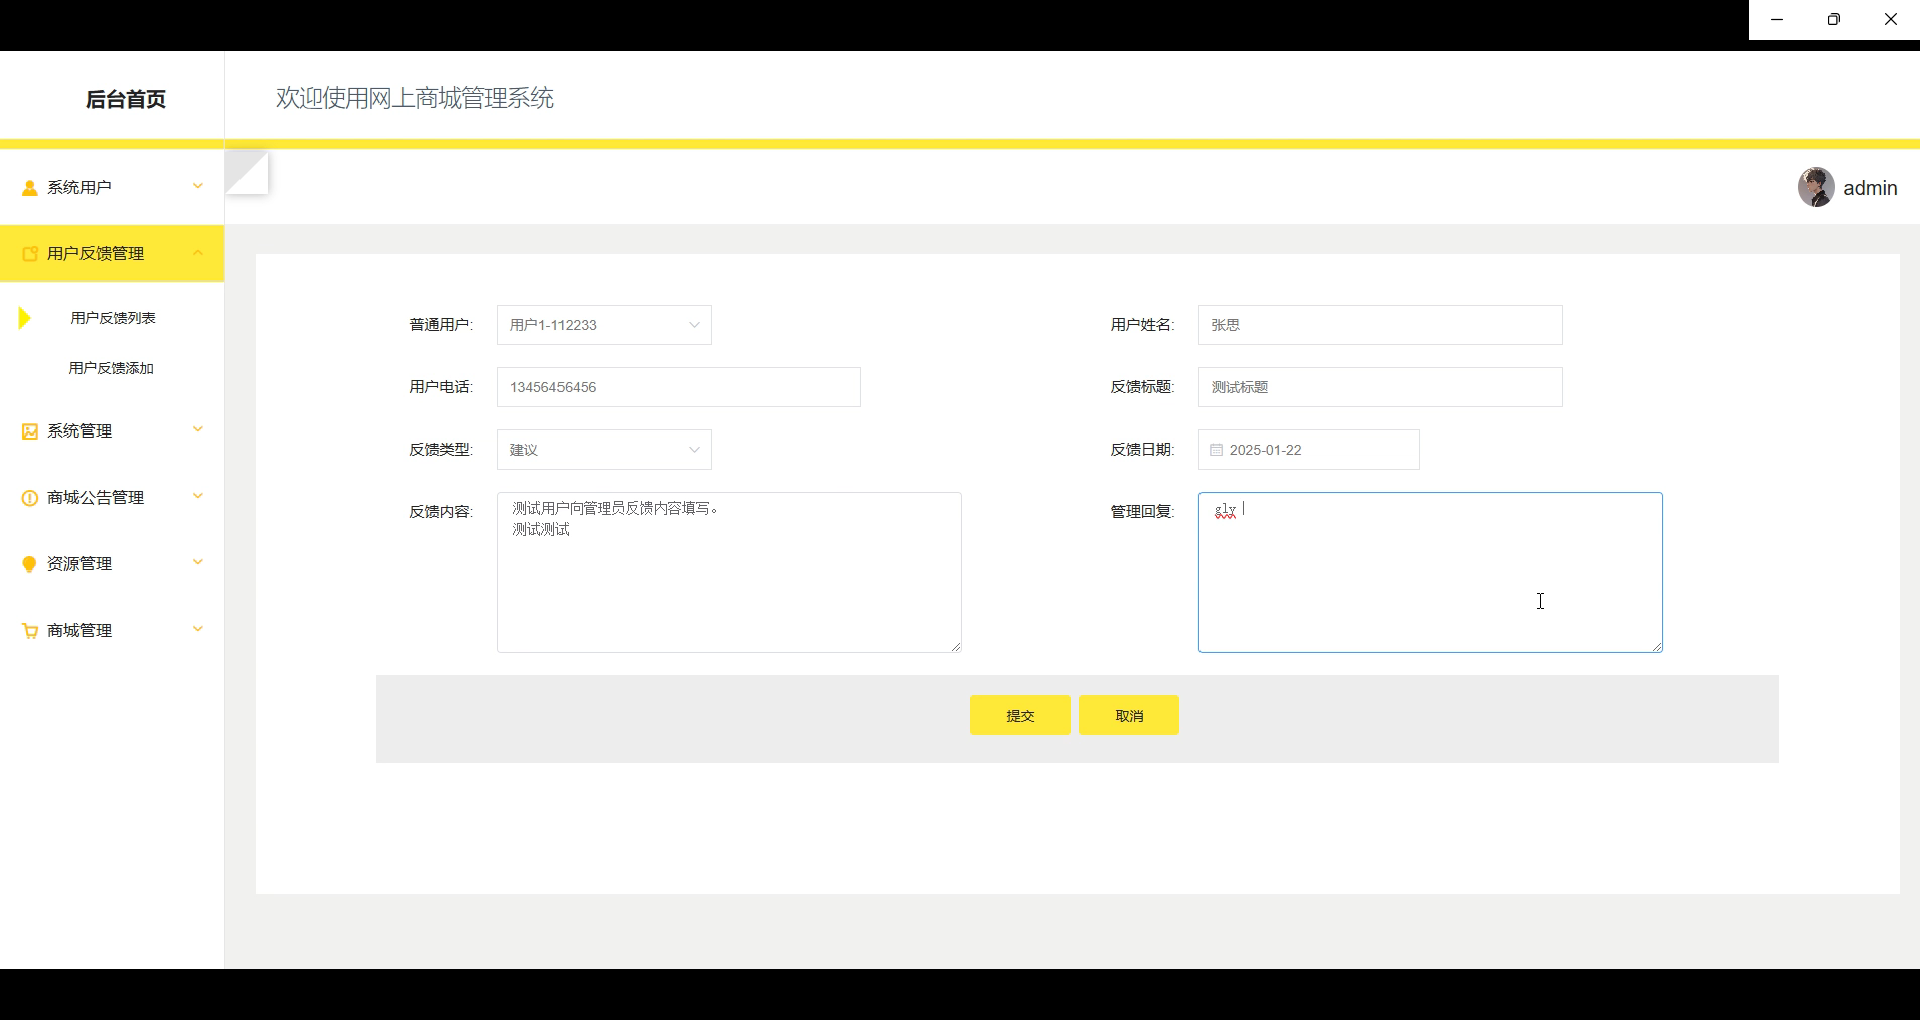Expand the 商城管理 chevron
1920x1020 pixels.
198,629
